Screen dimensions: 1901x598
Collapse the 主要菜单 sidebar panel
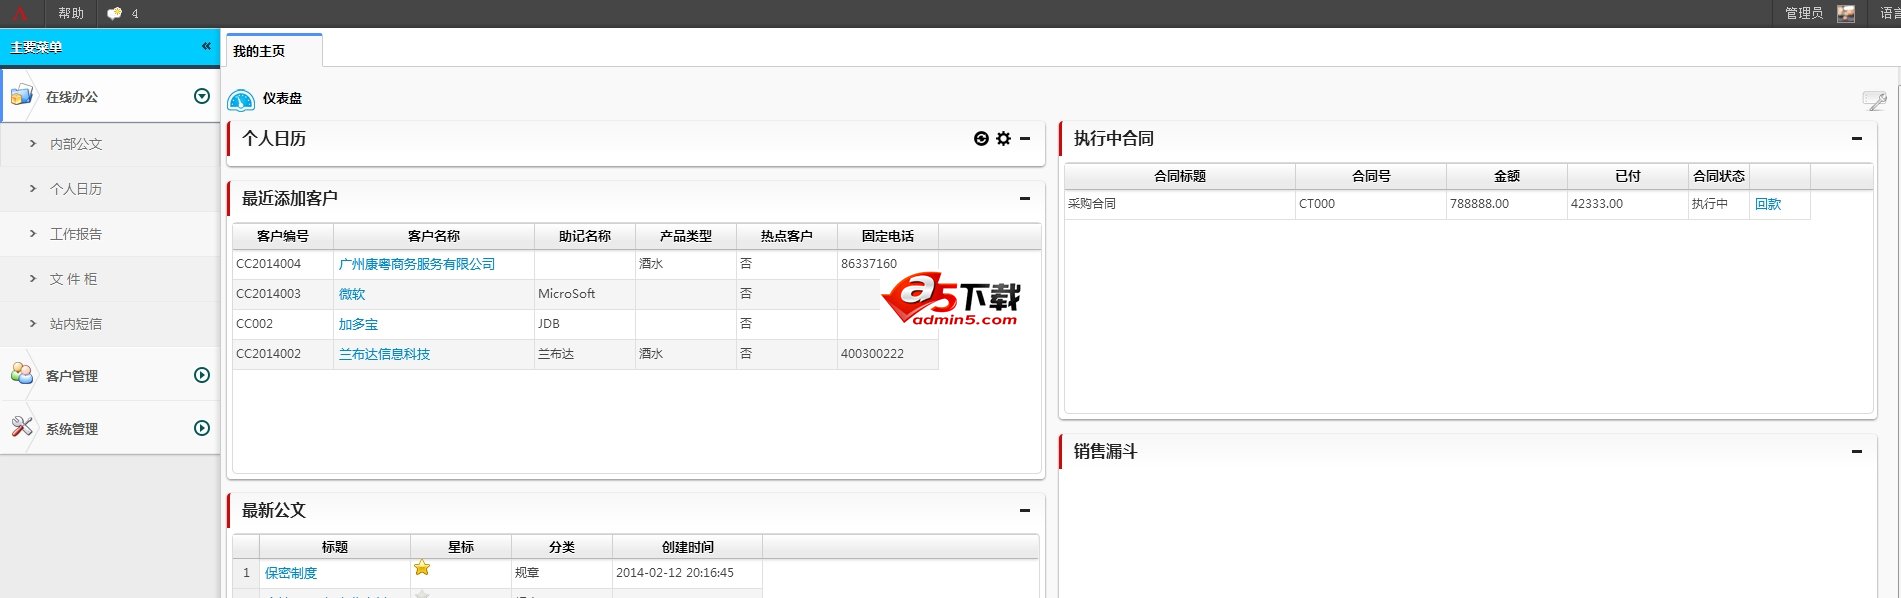coord(206,46)
